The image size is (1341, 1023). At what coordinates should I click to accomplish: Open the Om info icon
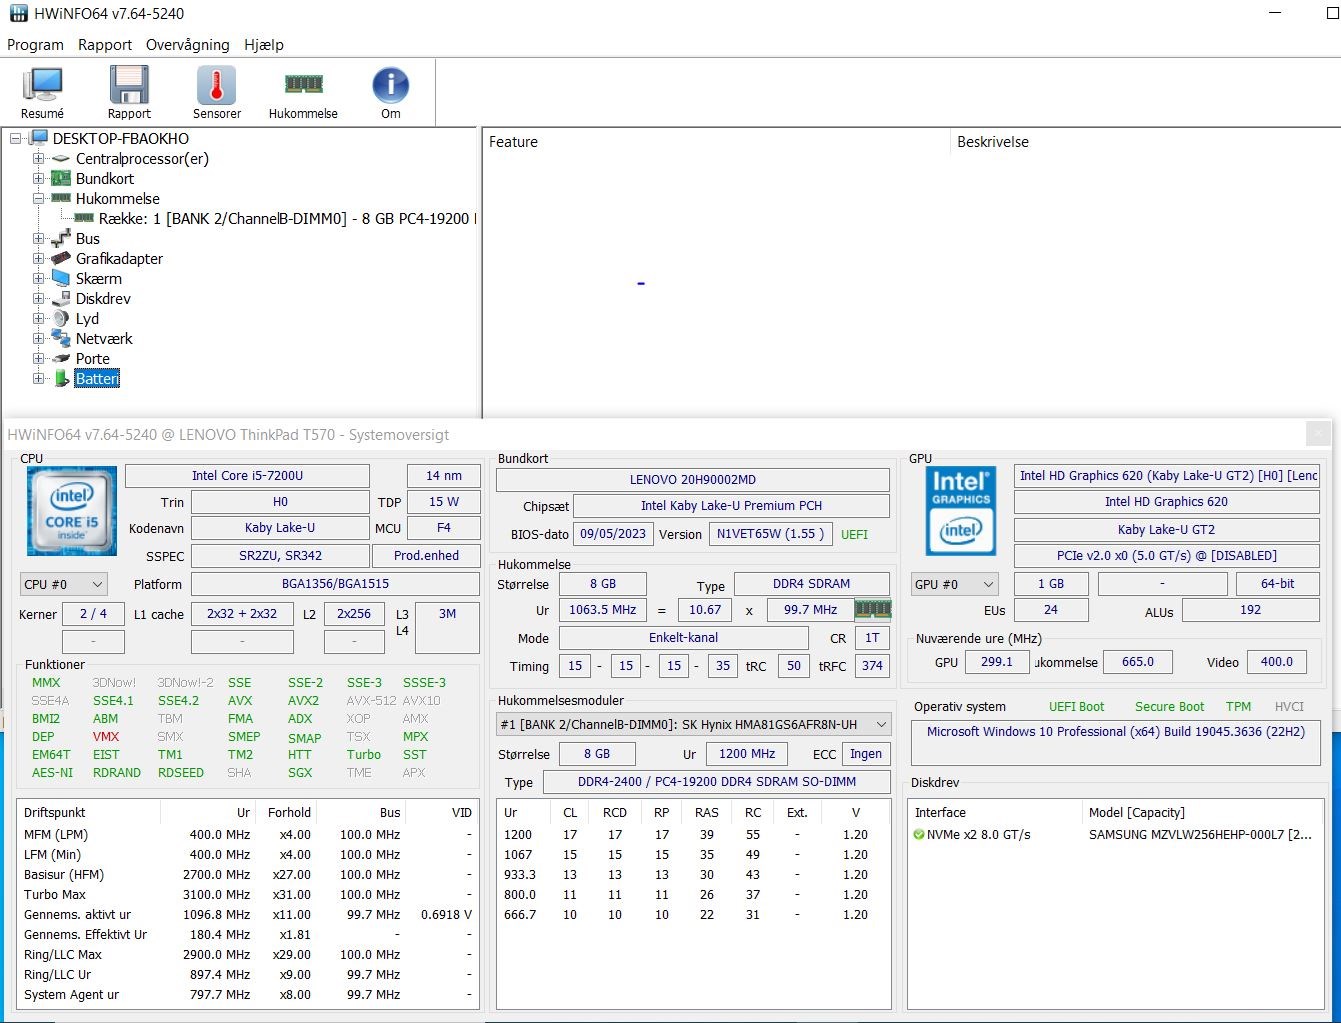point(390,85)
